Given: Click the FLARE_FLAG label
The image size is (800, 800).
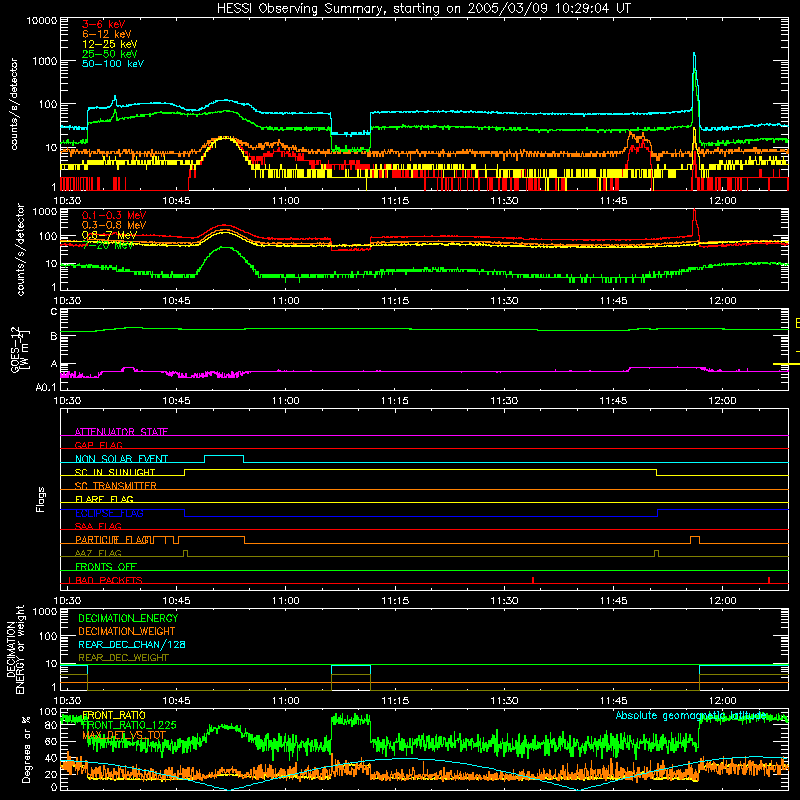Looking at the screenshot, I should pos(104,499).
